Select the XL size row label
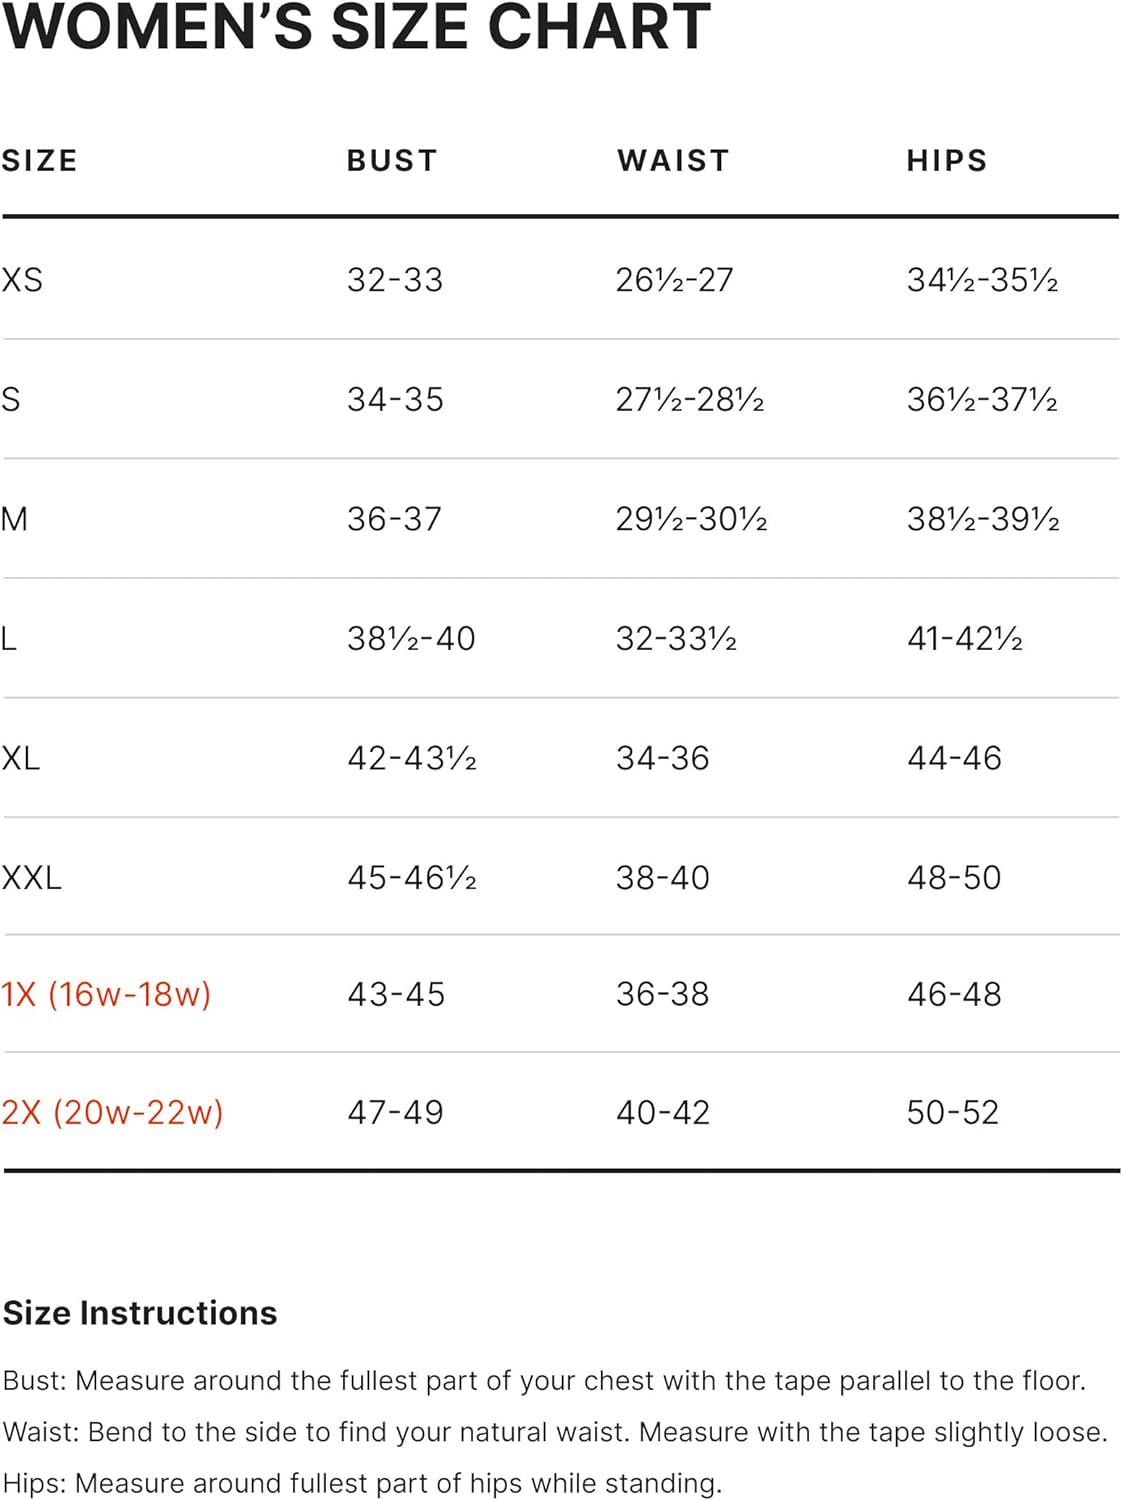Screen dimensions: 1122x1500 click(21, 758)
